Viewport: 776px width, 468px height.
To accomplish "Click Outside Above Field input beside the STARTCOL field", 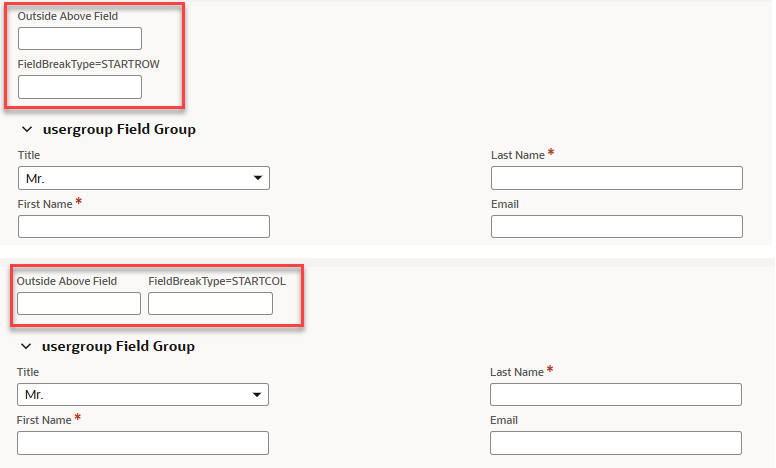I will [x=79, y=303].
